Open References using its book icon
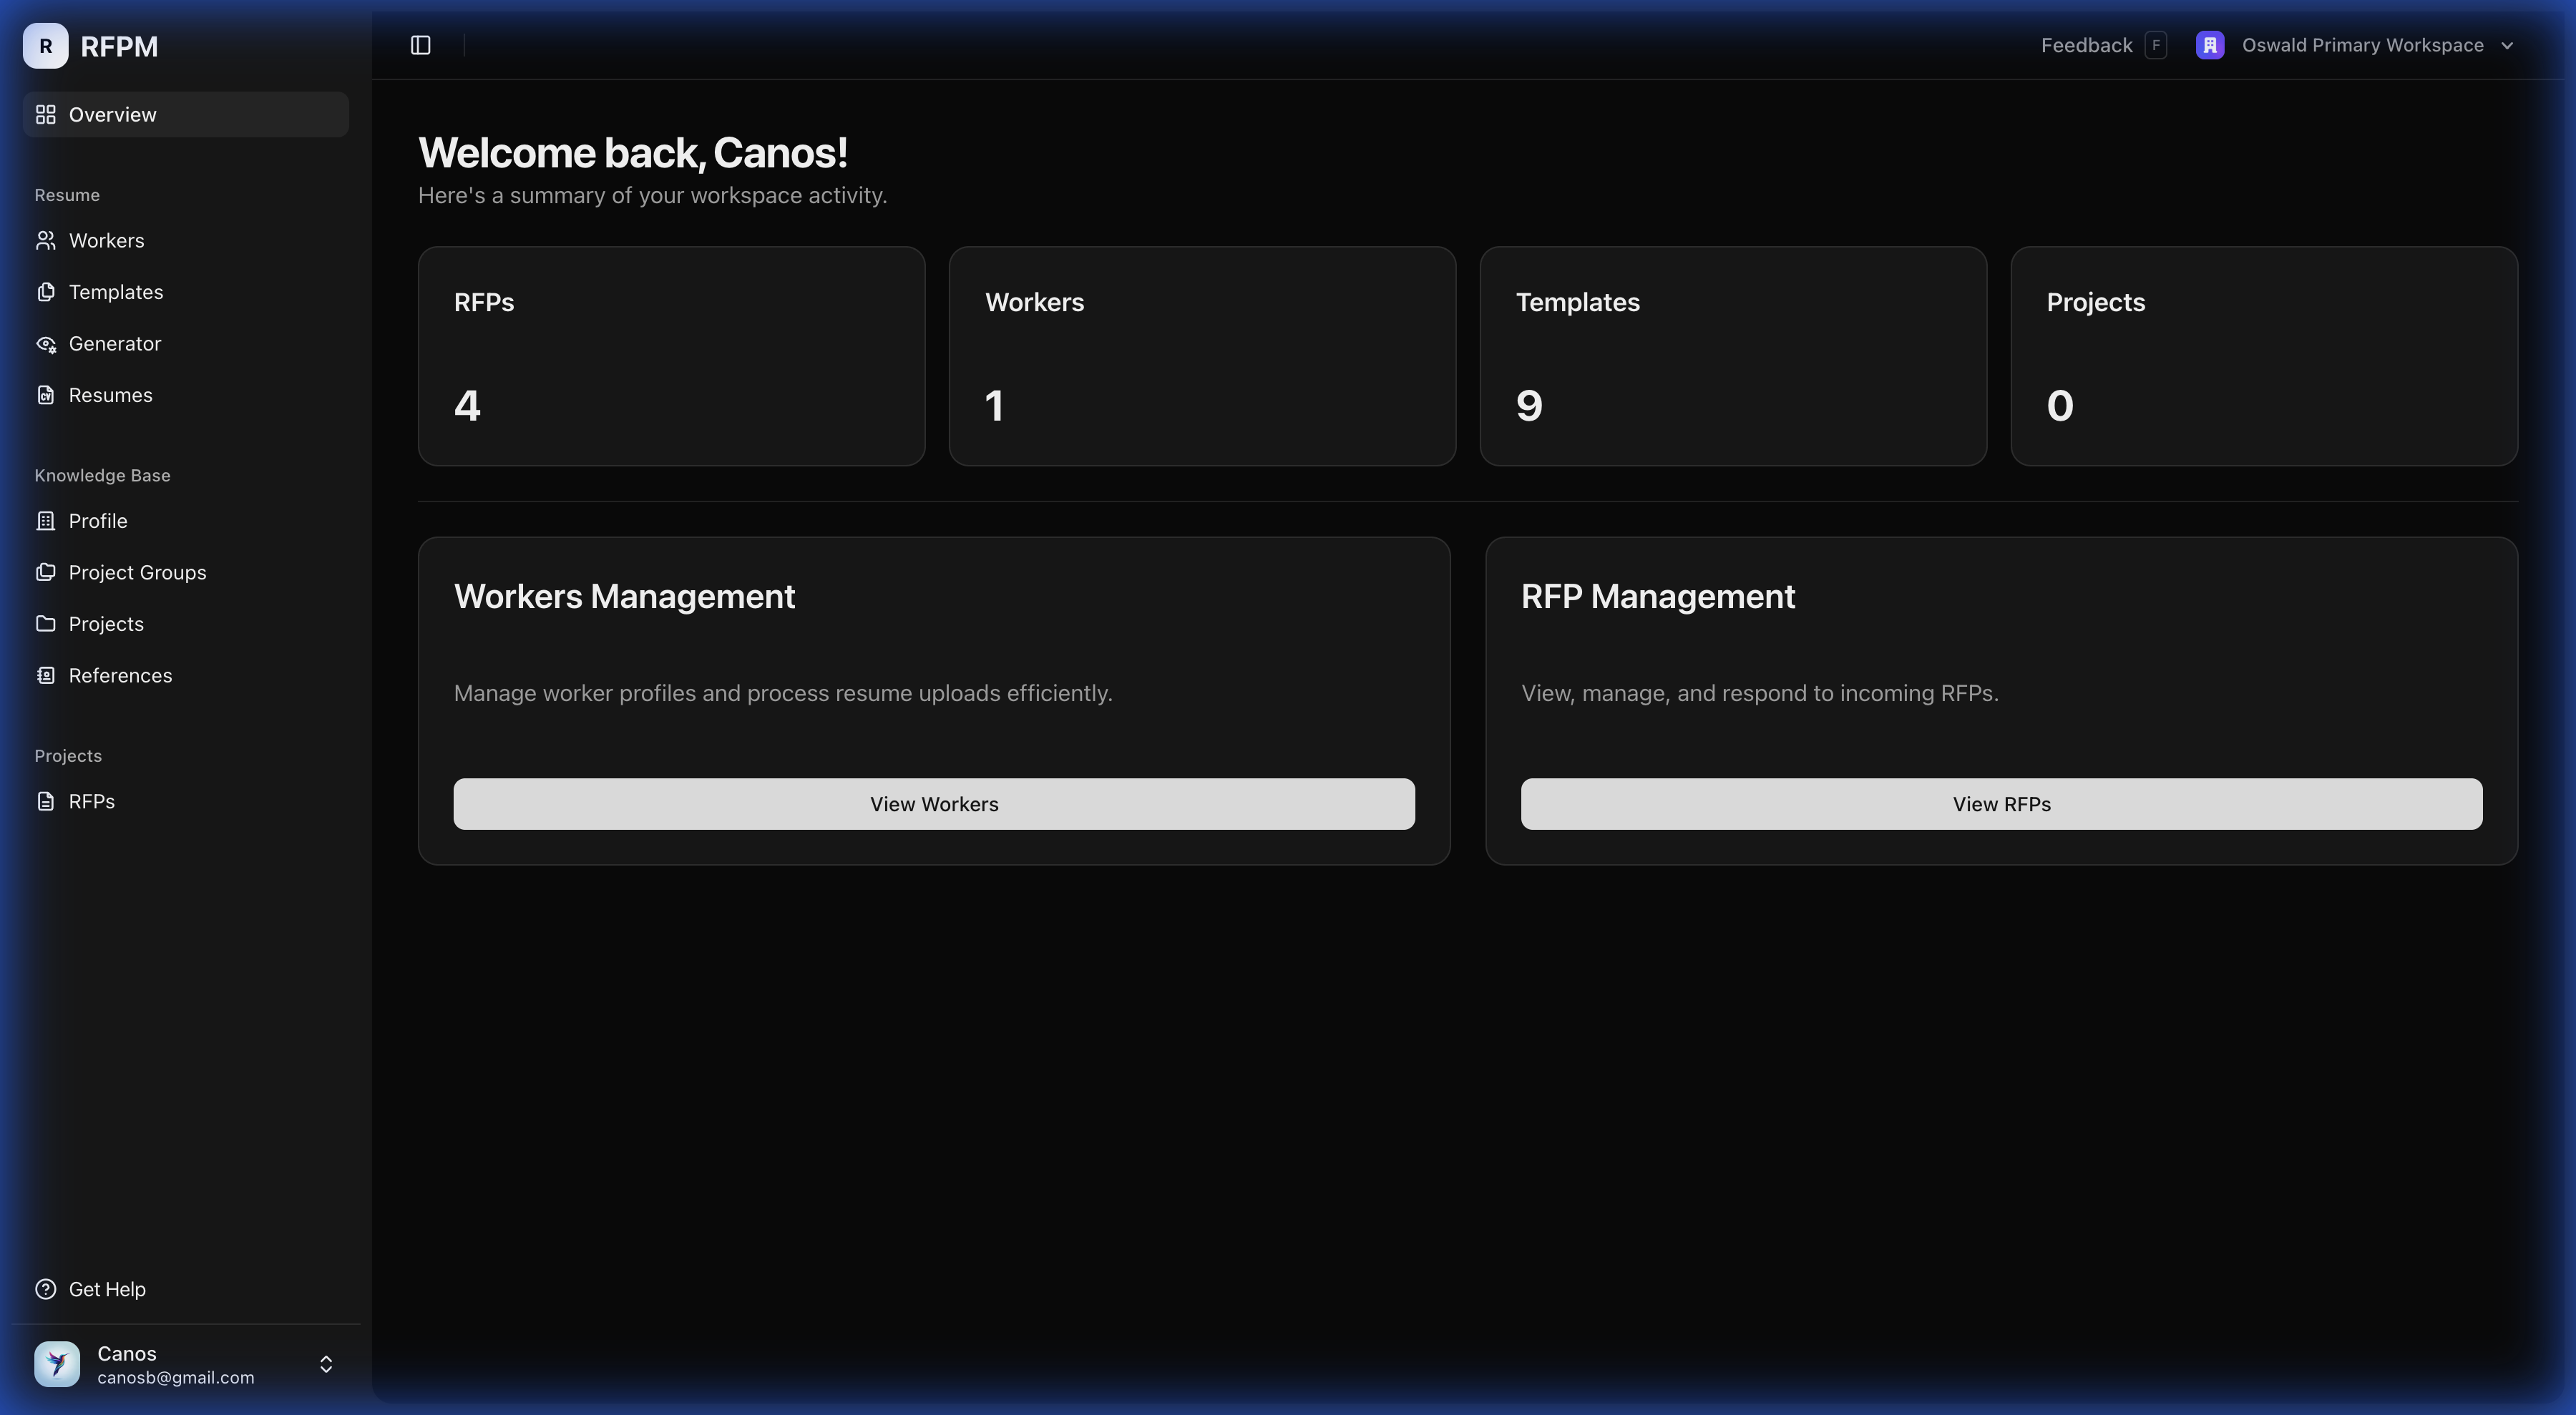Viewport: 2576px width, 1415px height. [47, 675]
